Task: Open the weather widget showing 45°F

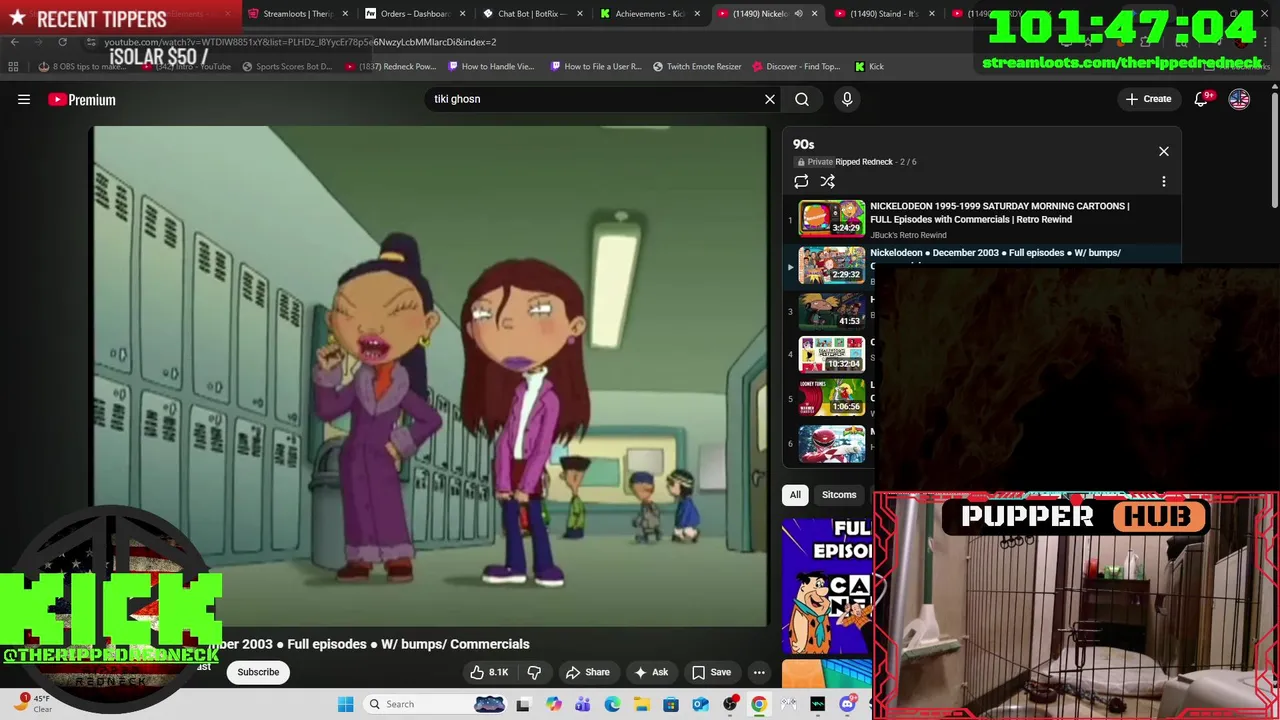Action: pos(32,704)
